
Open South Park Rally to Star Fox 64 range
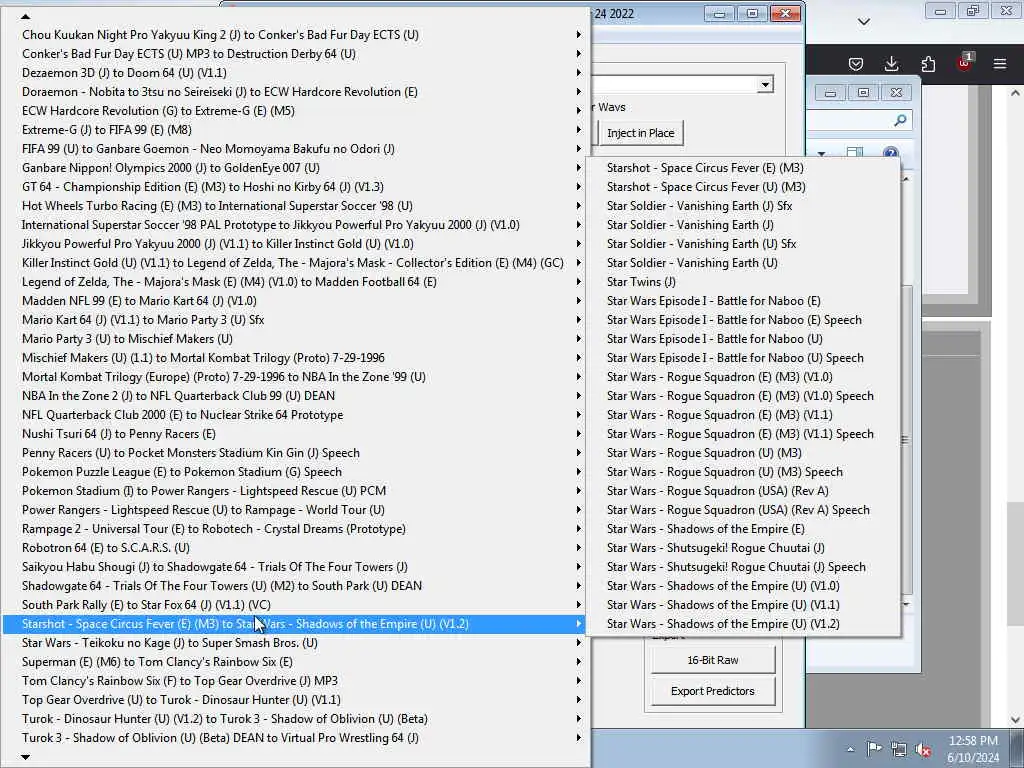[x=296, y=605]
